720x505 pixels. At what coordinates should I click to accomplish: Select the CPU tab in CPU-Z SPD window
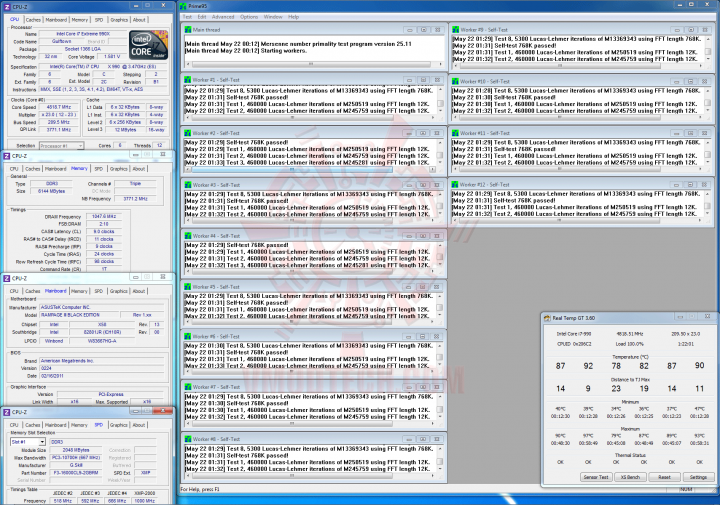pos(14,425)
